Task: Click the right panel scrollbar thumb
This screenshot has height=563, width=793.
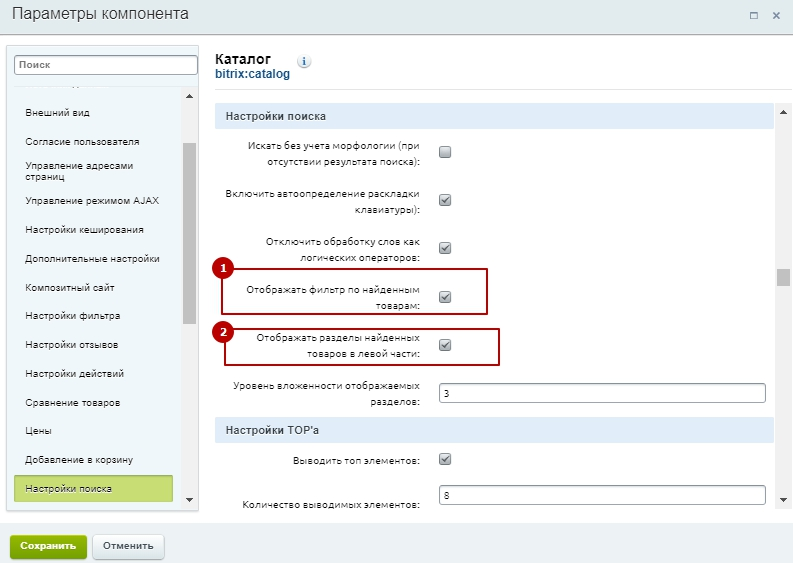Action: [x=783, y=277]
